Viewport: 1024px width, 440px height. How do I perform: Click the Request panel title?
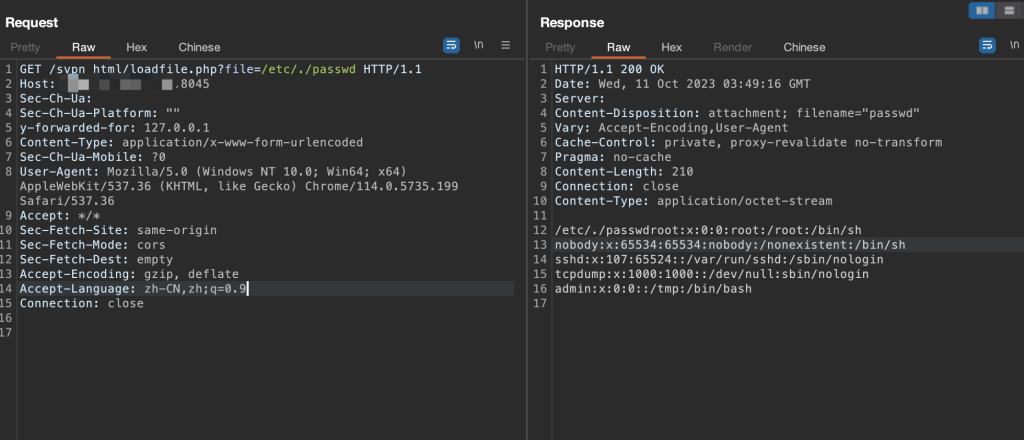pos(32,22)
